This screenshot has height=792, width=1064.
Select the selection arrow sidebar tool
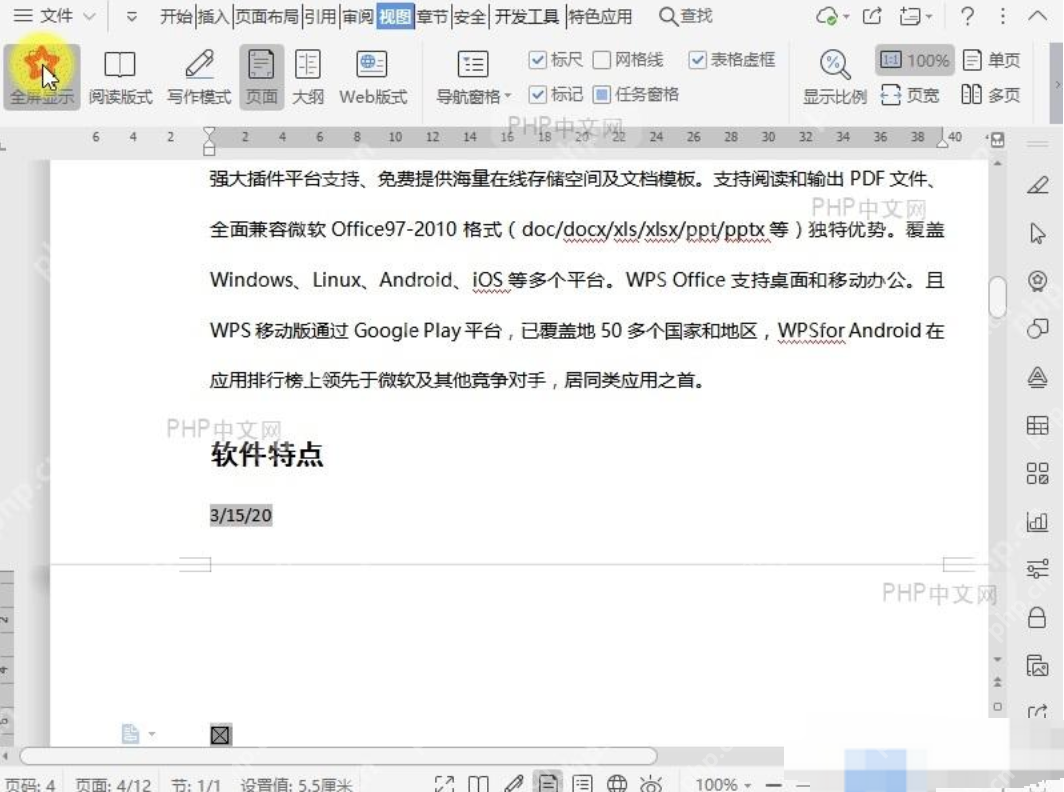1037,233
